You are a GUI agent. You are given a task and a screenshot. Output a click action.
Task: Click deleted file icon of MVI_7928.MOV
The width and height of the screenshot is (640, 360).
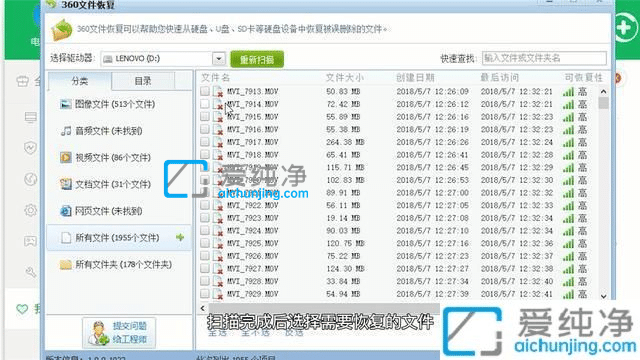click(x=218, y=281)
